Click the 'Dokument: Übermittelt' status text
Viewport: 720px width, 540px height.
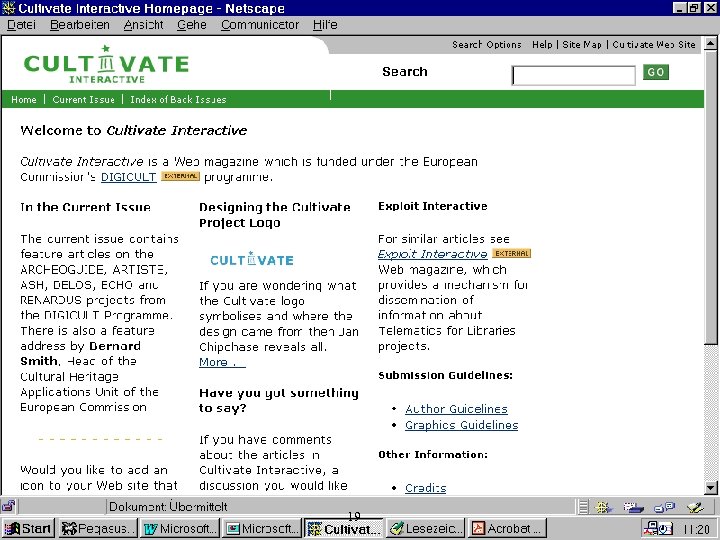pos(168,507)
